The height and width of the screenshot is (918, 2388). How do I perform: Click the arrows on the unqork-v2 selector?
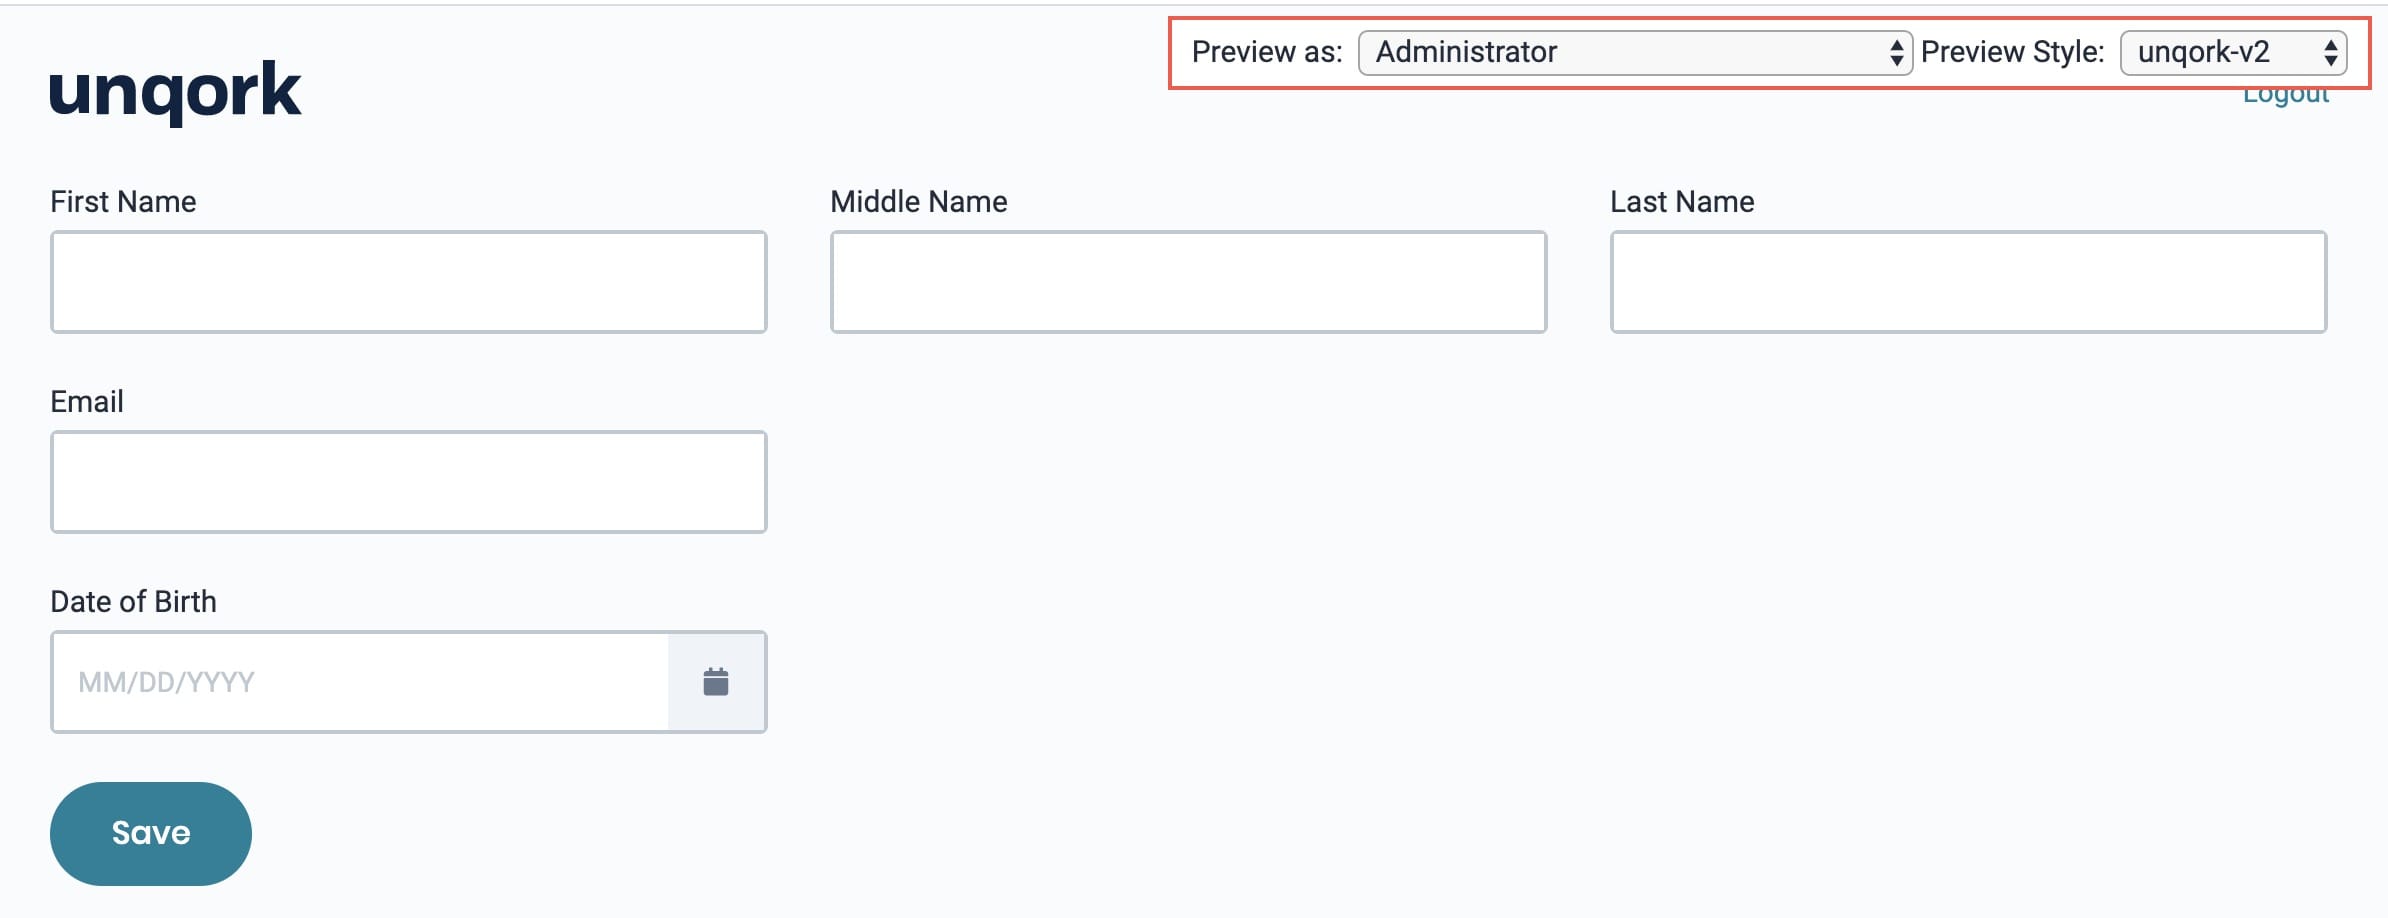pyautogui.click(x=2330, y=52)
